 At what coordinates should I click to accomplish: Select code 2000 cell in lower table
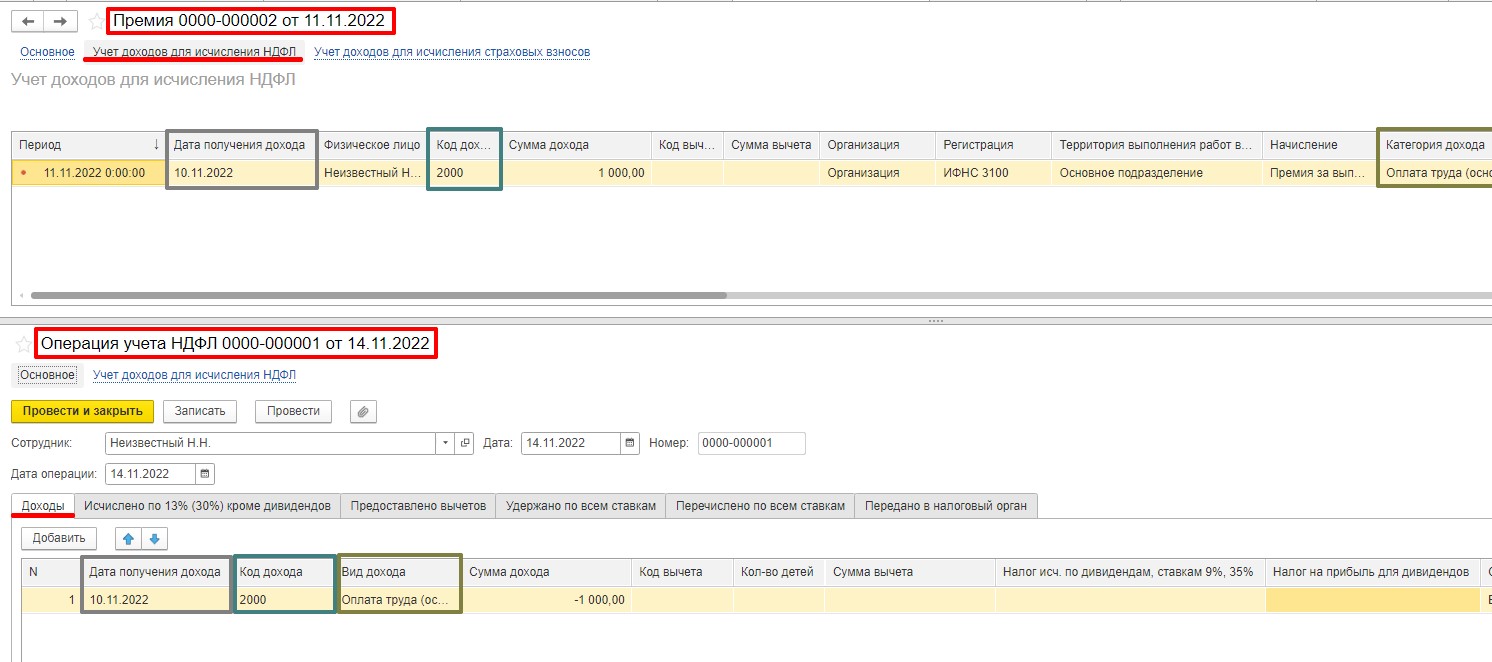(x=284, y=600)
